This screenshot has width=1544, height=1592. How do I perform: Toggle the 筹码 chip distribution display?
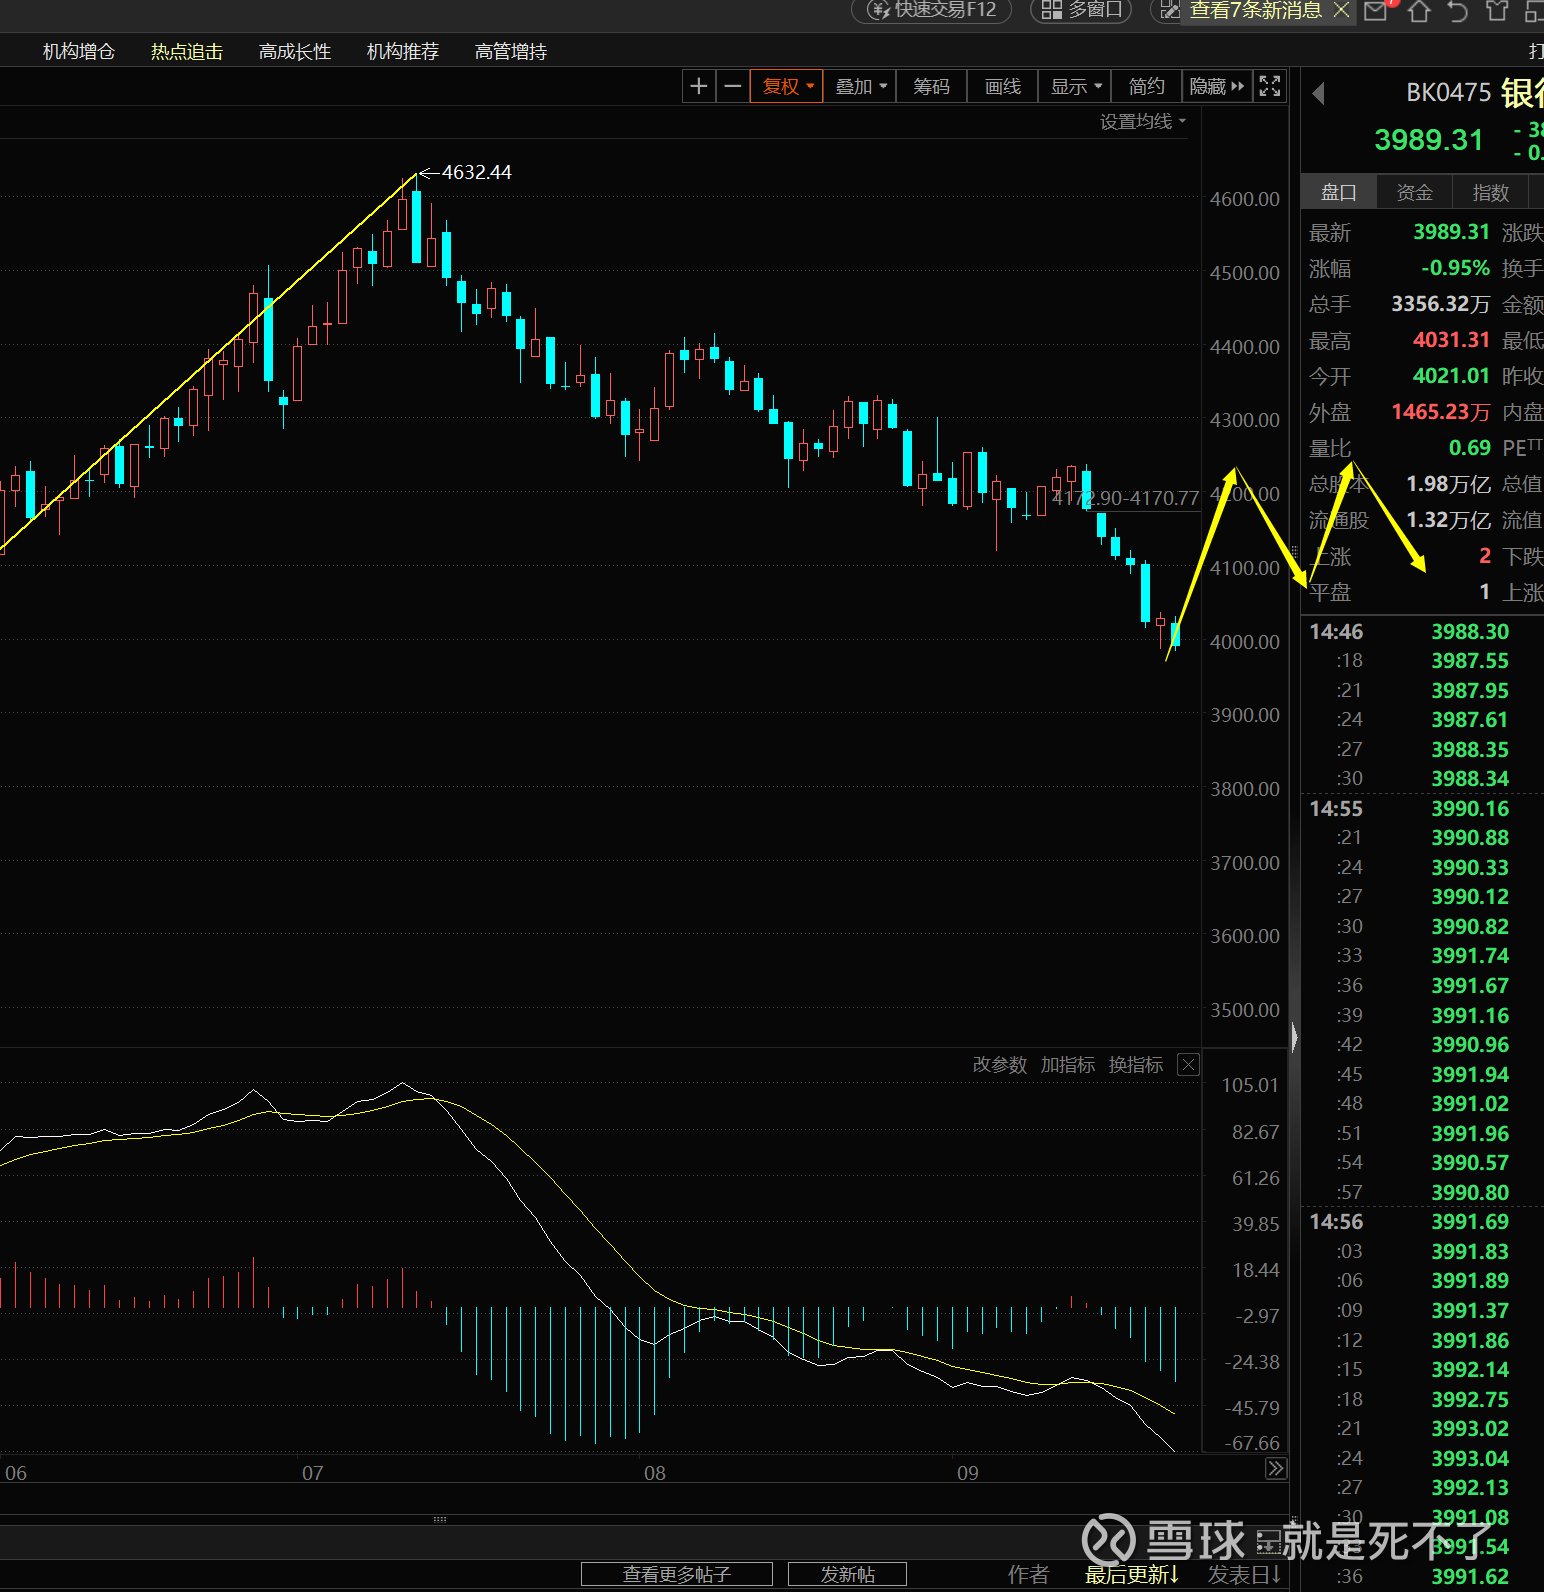tap(931, 87)
